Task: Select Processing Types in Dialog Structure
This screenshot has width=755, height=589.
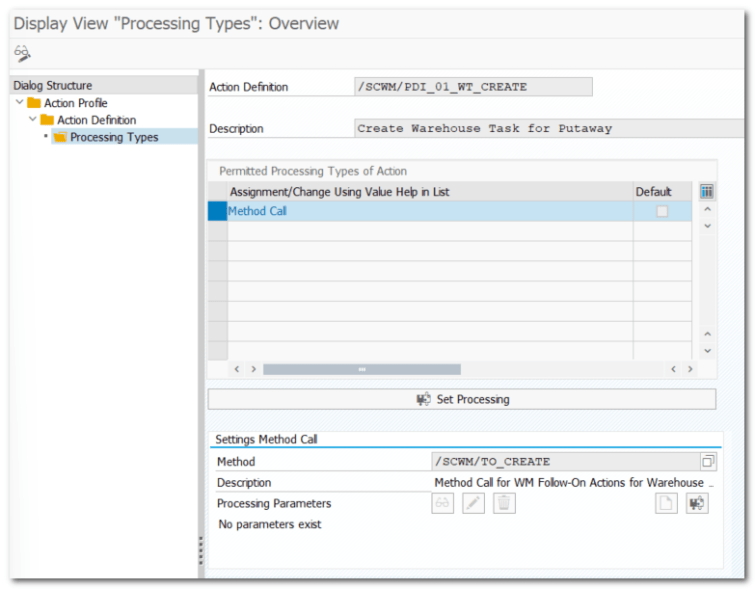Action: (114, 137)
